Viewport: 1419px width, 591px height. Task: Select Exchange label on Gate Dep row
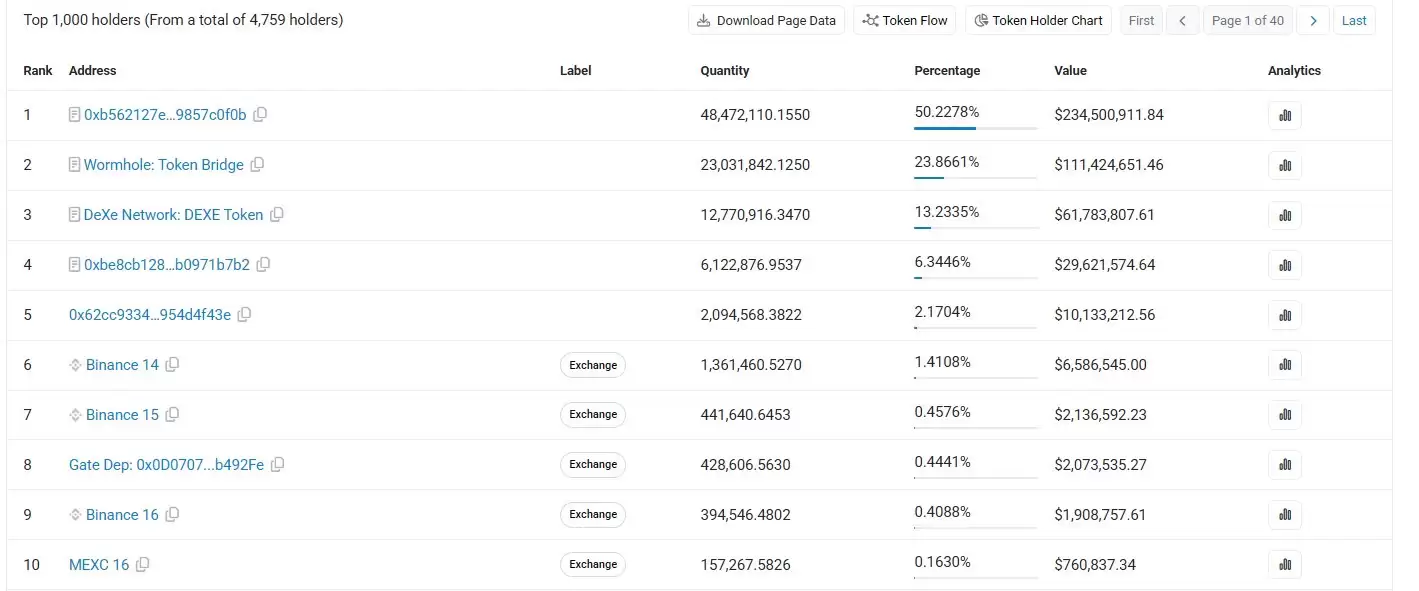click(x=593, y=465)
